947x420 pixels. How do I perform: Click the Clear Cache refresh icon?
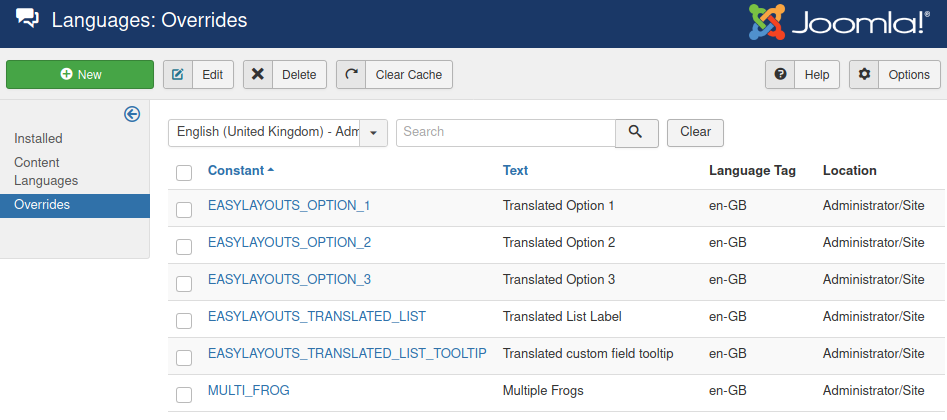click(x=351, y=75)
